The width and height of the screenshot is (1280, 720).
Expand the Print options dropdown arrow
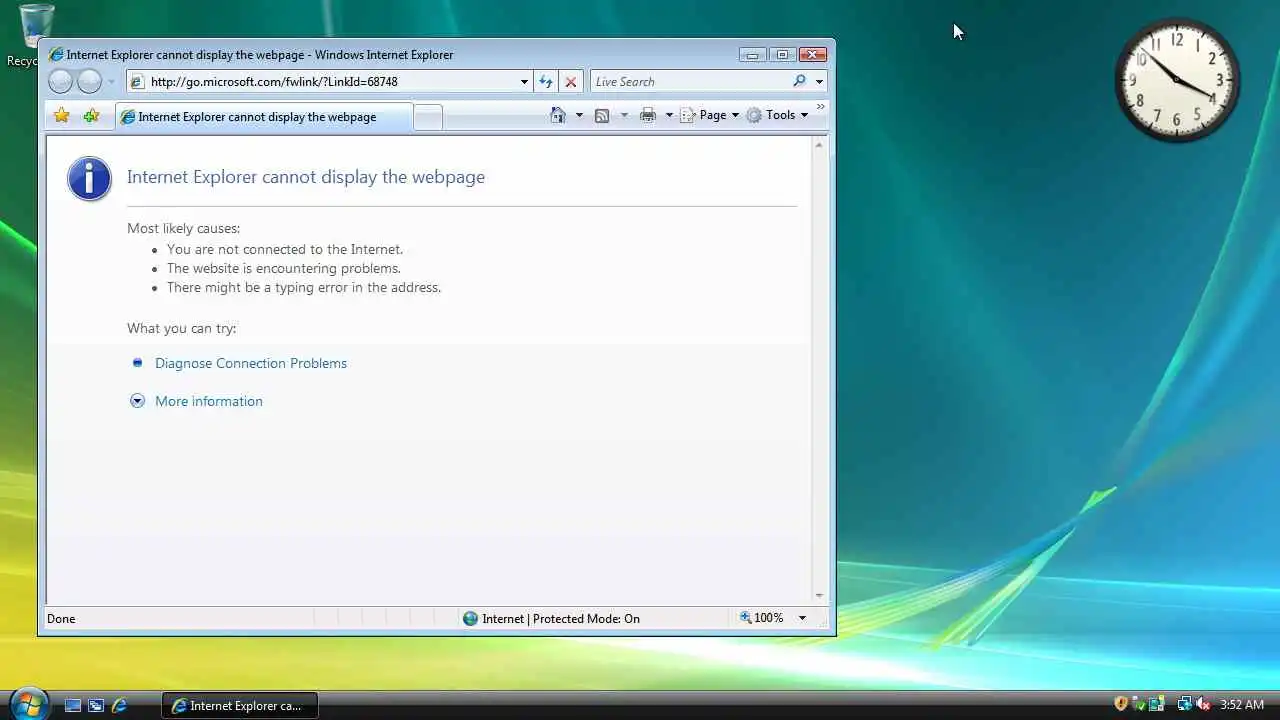(669, 115)
